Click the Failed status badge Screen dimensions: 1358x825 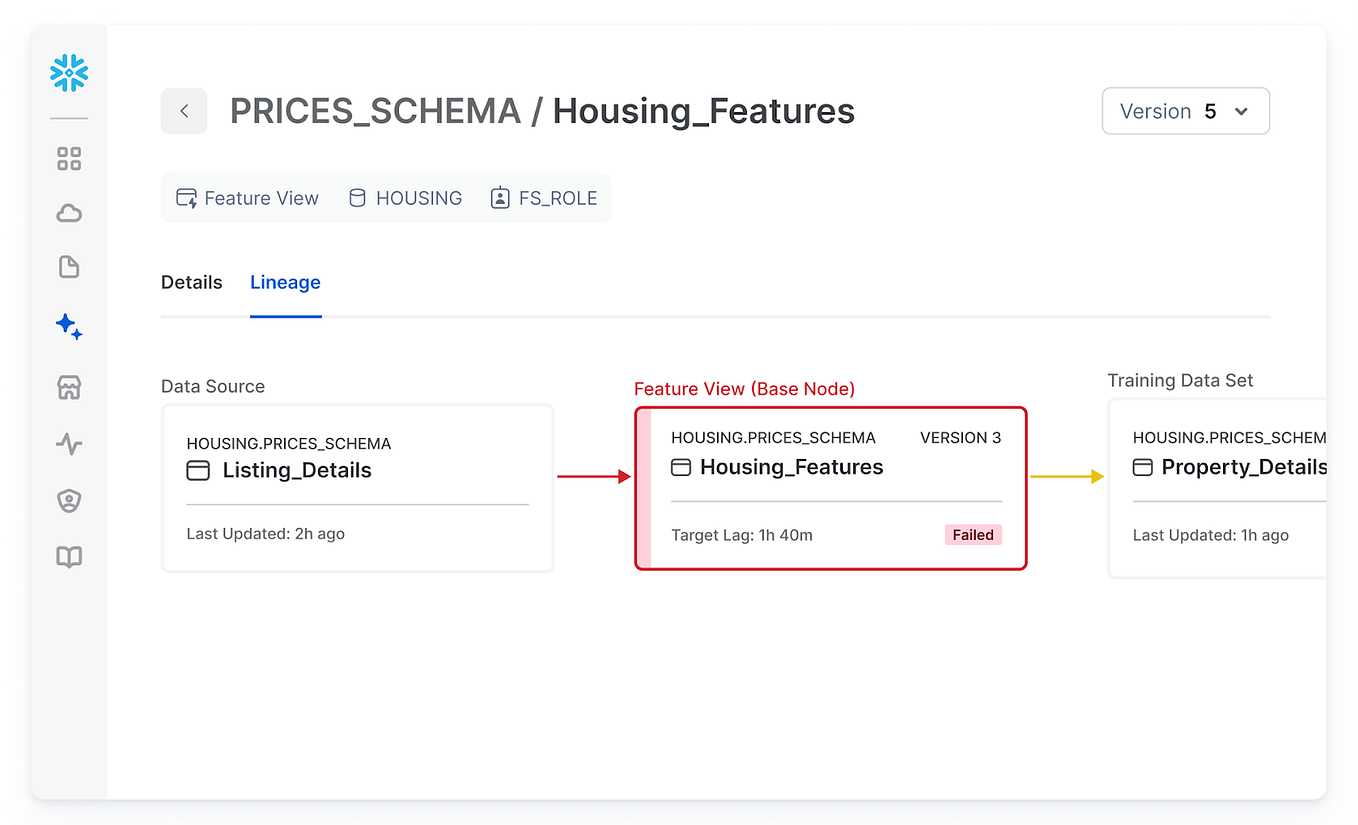coord(972,535)
